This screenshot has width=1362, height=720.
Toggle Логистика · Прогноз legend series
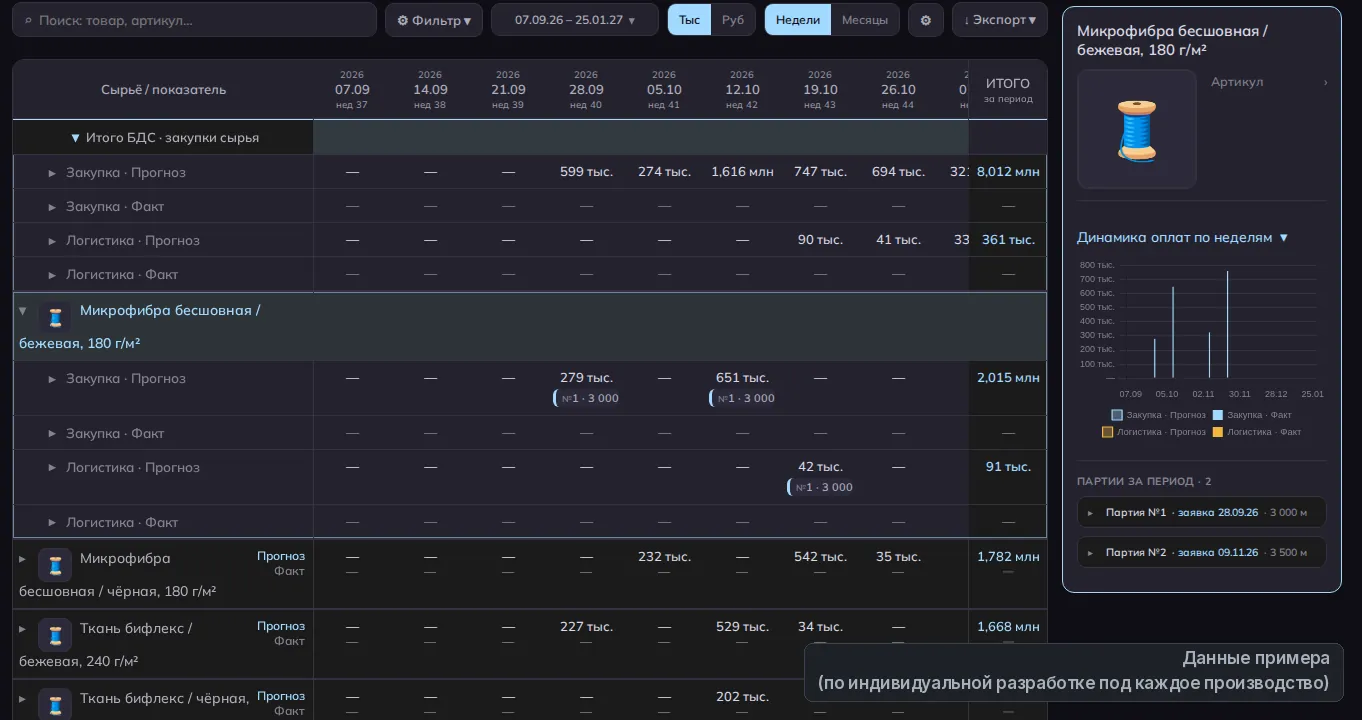1154,432
